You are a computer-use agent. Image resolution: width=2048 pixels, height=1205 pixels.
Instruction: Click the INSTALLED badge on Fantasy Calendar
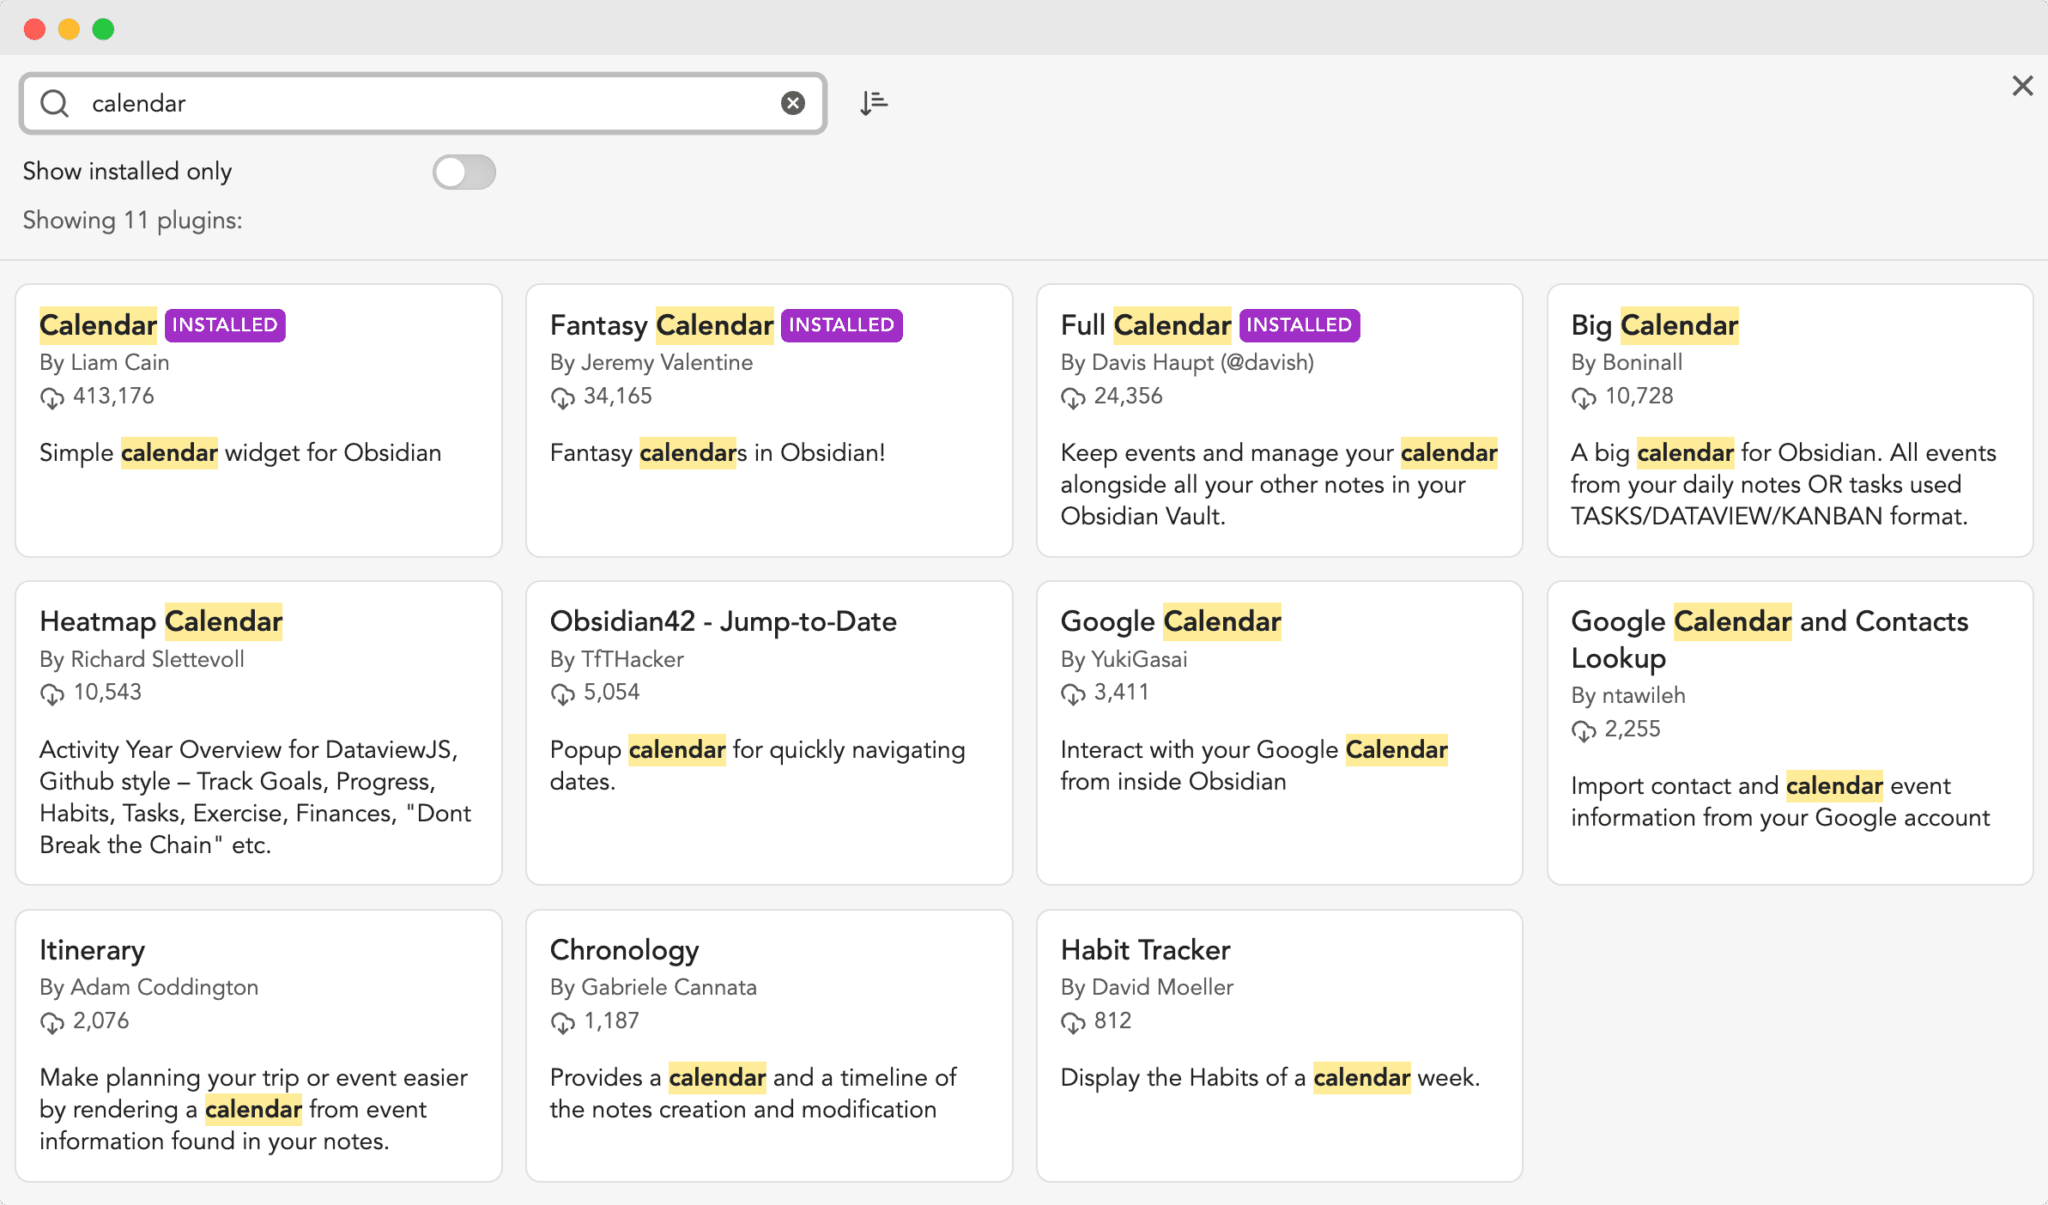pos(840,325)
